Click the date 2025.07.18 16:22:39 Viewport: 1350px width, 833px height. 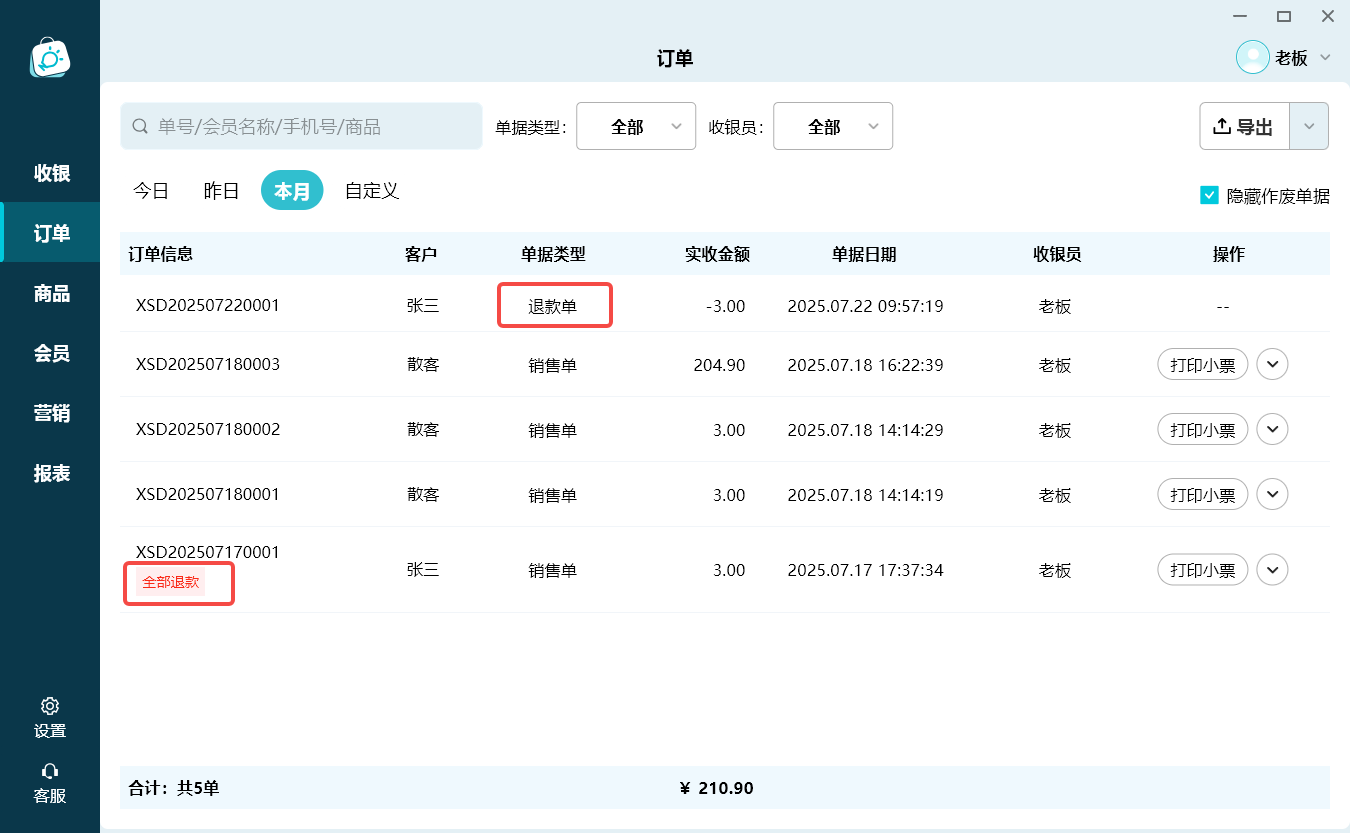(x=866, y=365)
